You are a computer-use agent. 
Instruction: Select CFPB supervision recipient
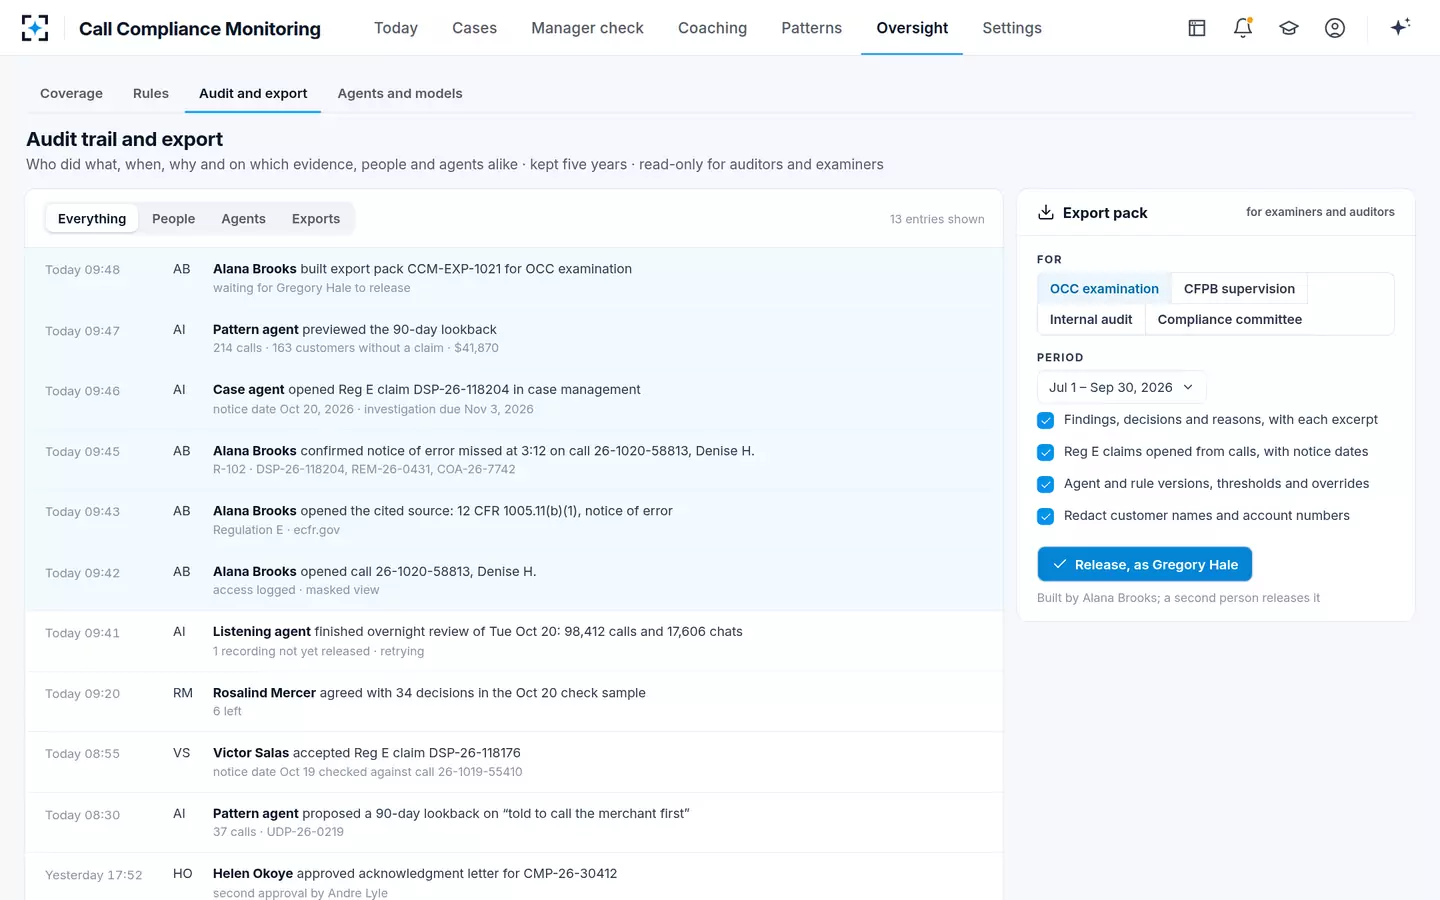click(x=1239, y=289)
